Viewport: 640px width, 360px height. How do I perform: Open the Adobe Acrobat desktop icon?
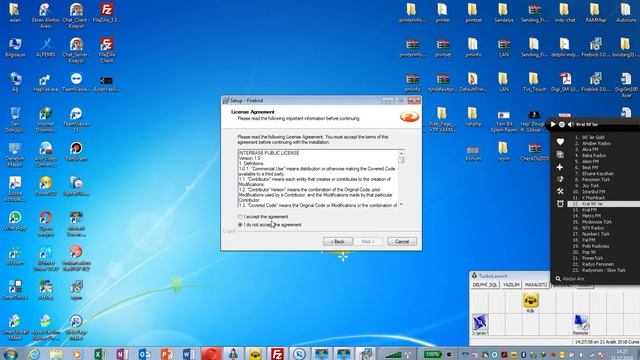(15, 189)
